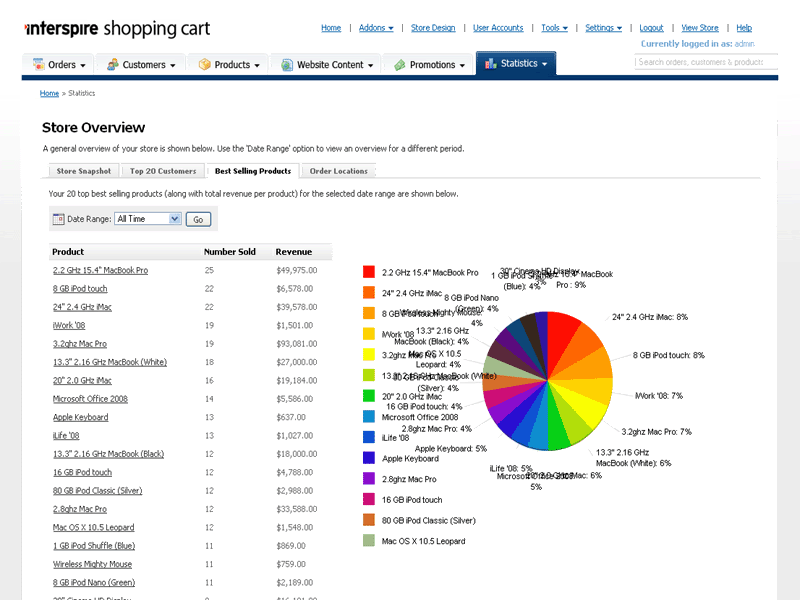Open the View Store link
The height and width of the screenshot is (600, 800).
[700, 28]
